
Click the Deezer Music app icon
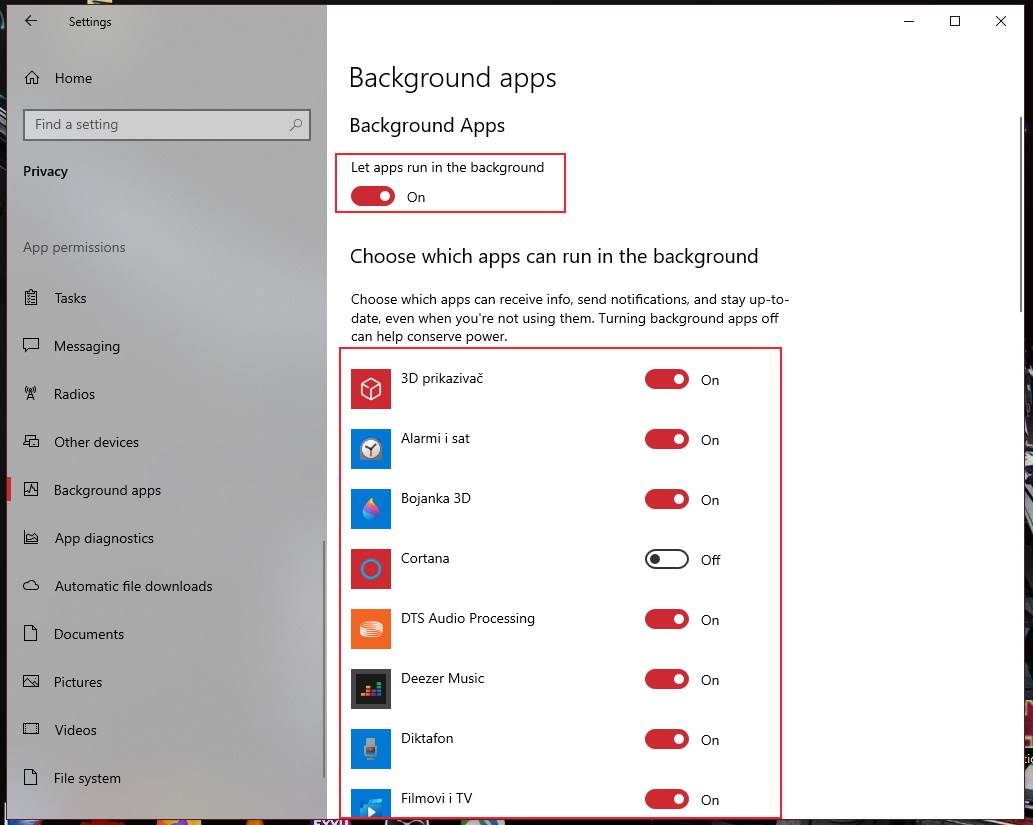coord(371,689)
